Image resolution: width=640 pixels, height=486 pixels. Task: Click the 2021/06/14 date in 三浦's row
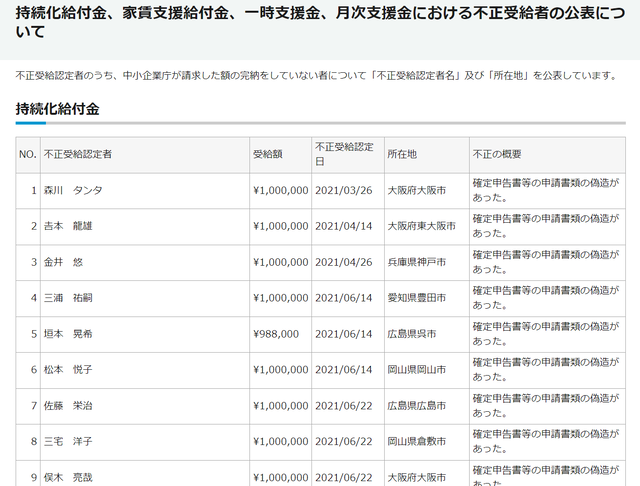coord(344,298)
